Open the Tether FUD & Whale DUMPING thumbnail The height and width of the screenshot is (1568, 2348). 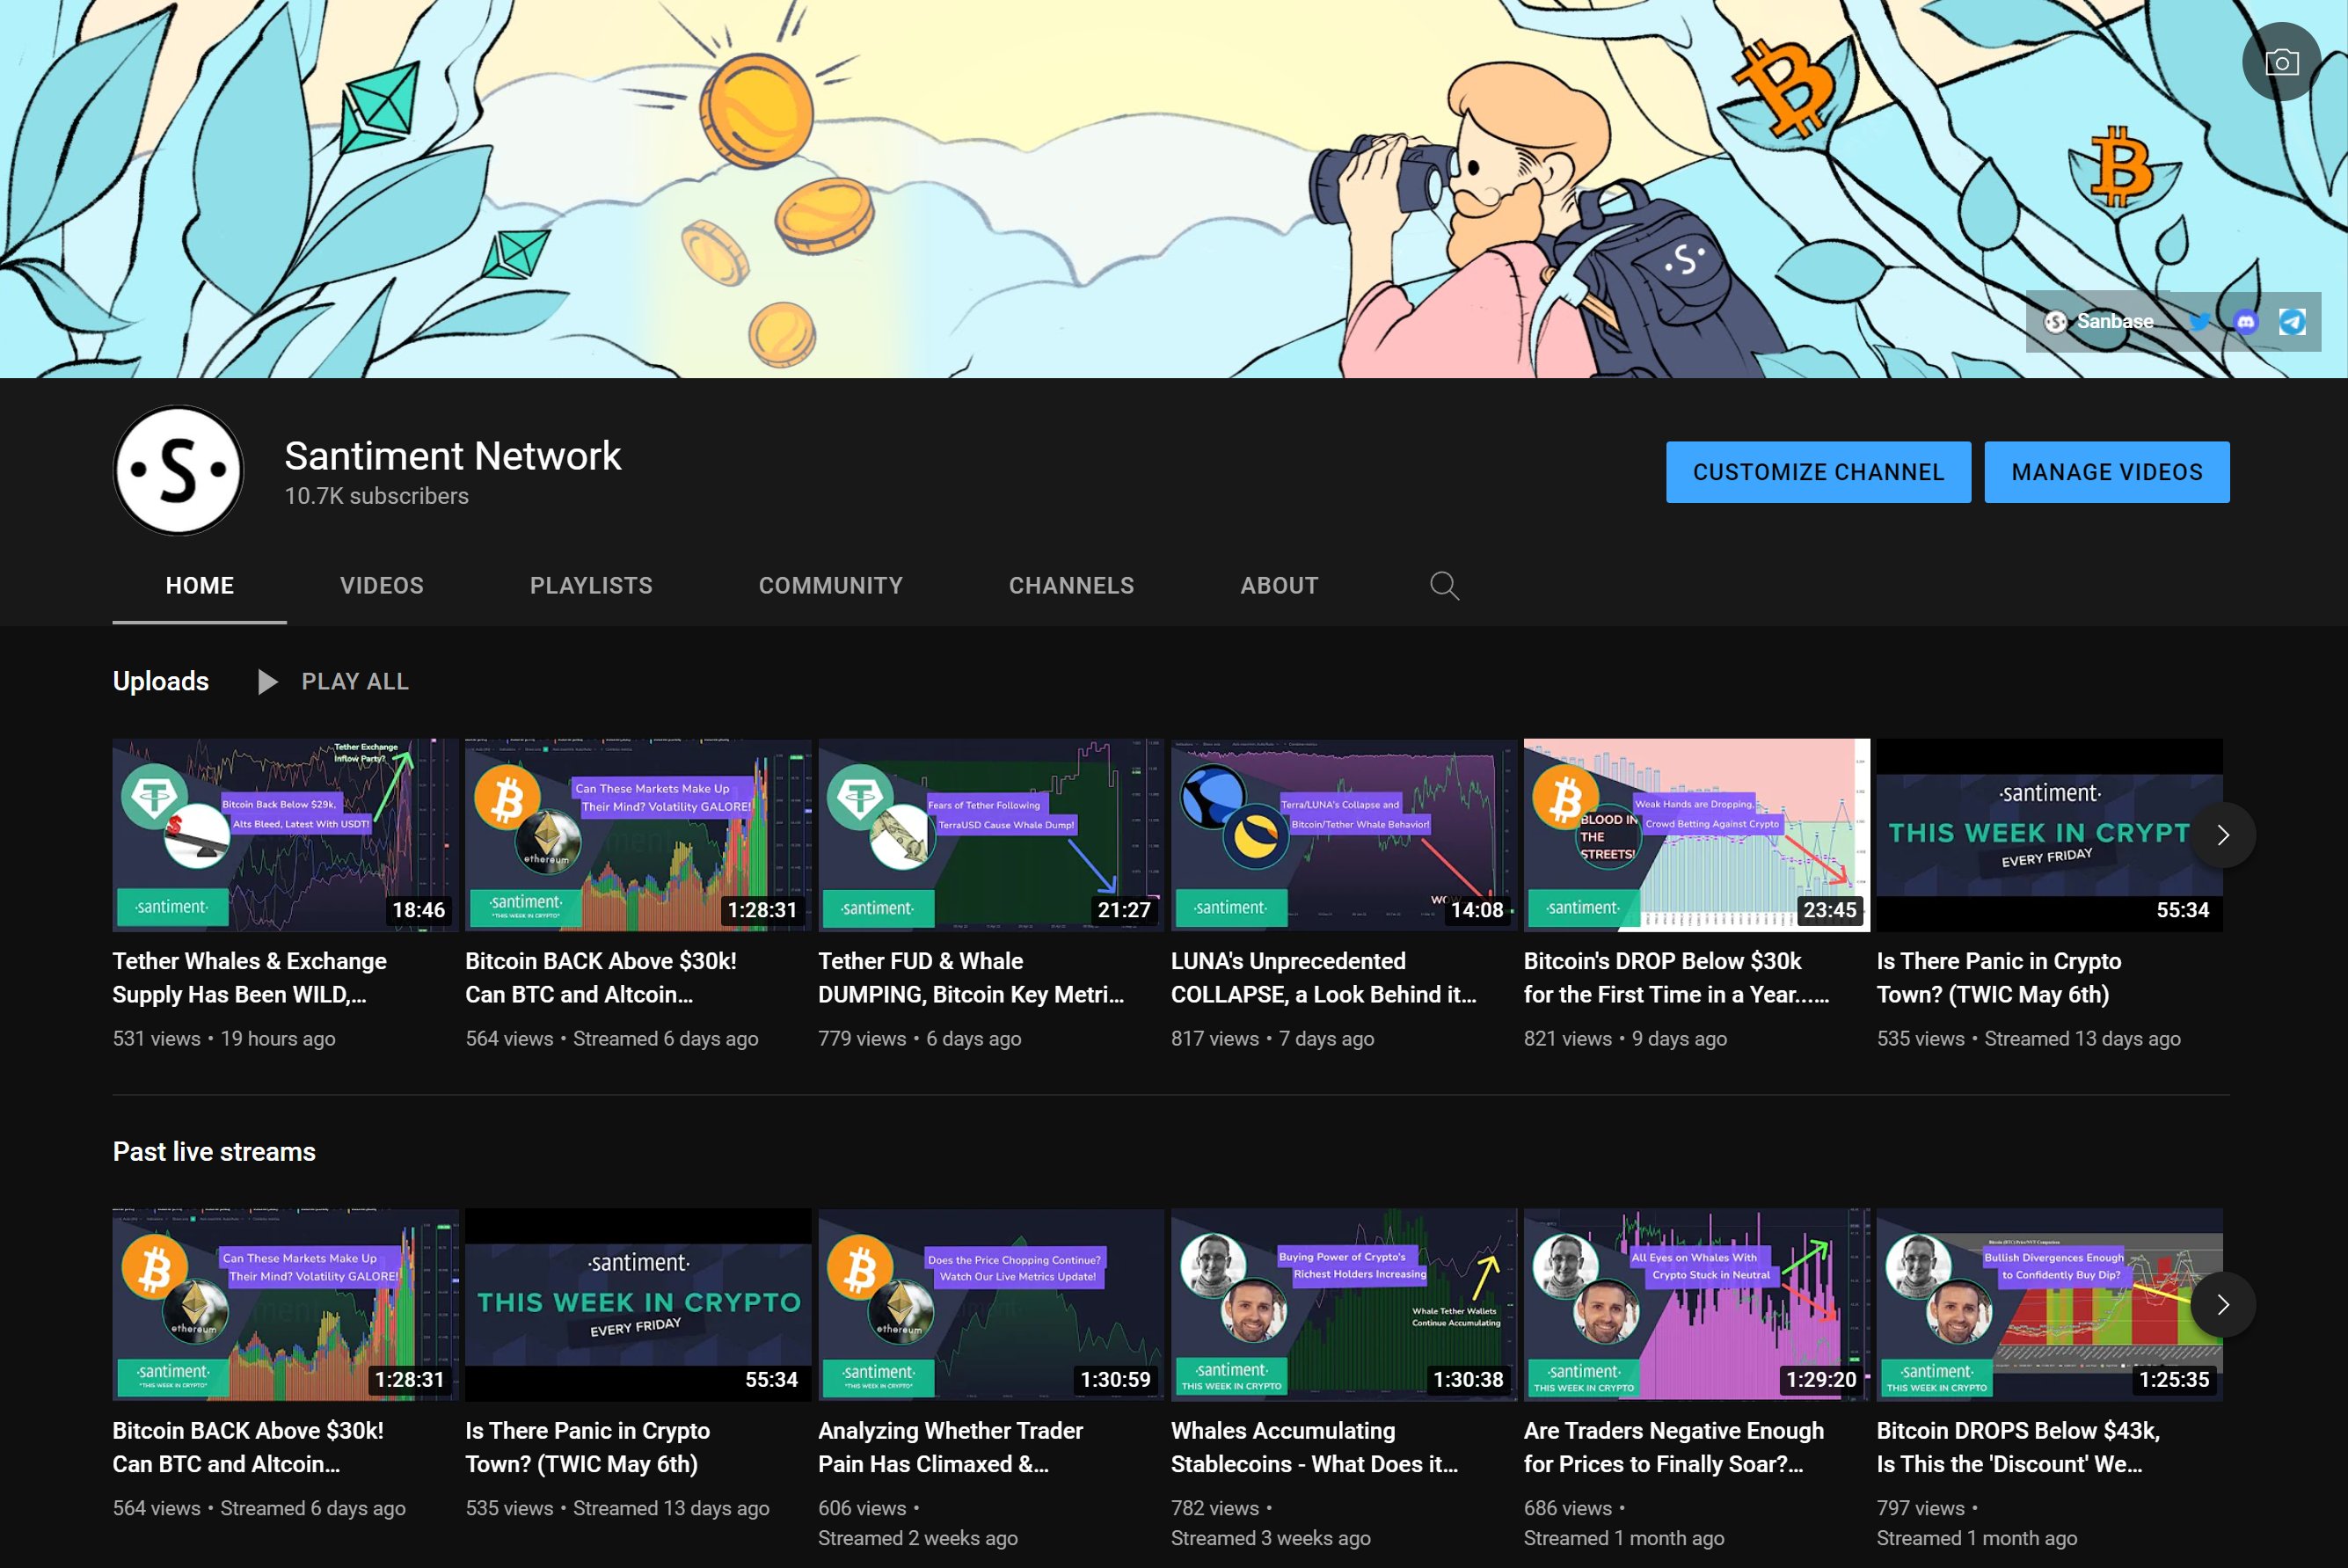991,836
